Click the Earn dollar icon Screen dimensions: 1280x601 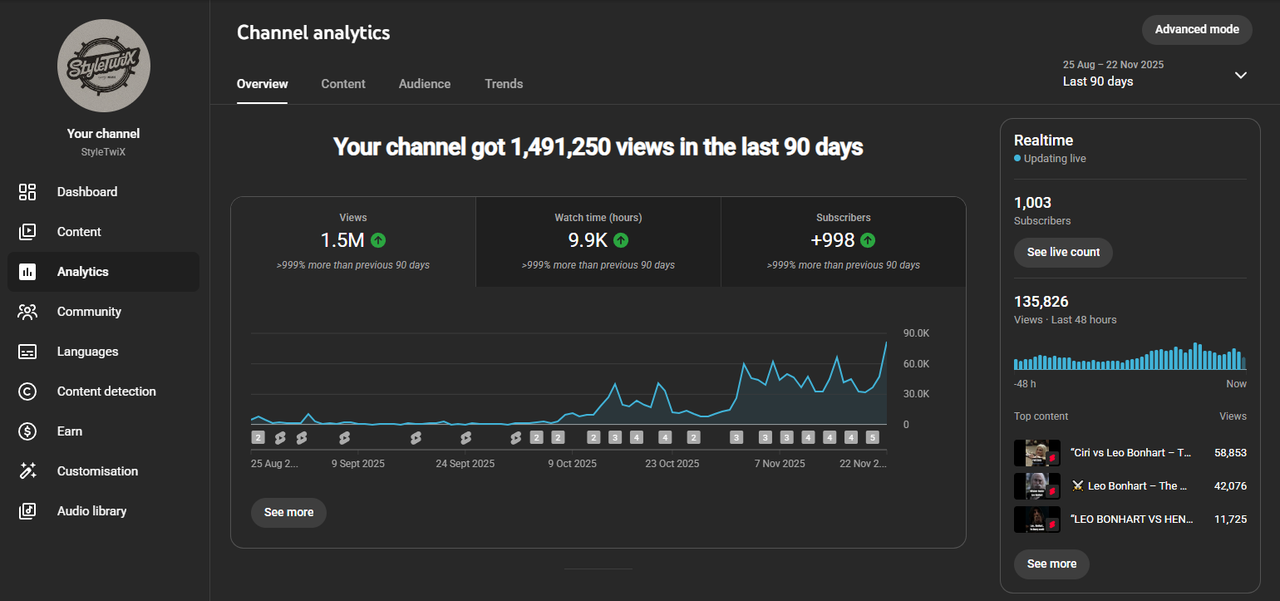coord(27,432)
